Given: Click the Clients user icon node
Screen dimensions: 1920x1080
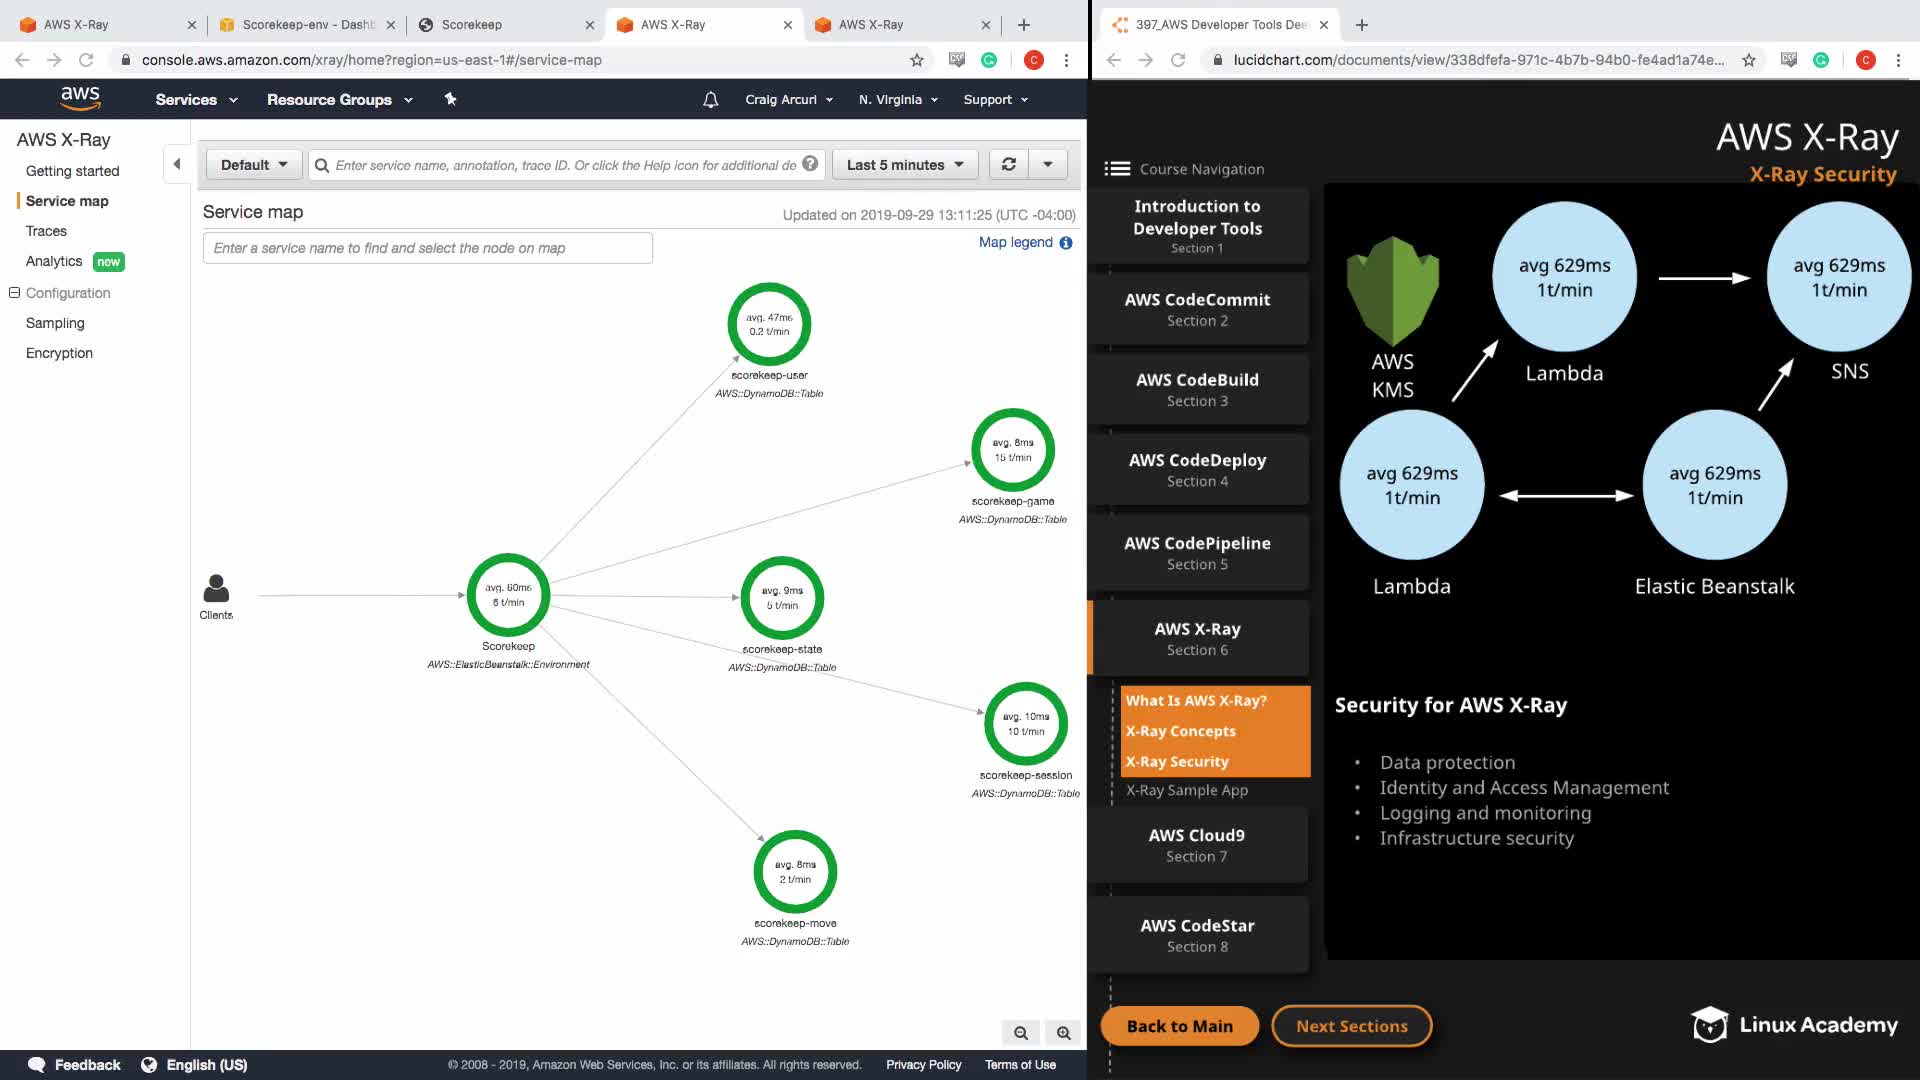Looking at the screenshot, I should point(216,589).
